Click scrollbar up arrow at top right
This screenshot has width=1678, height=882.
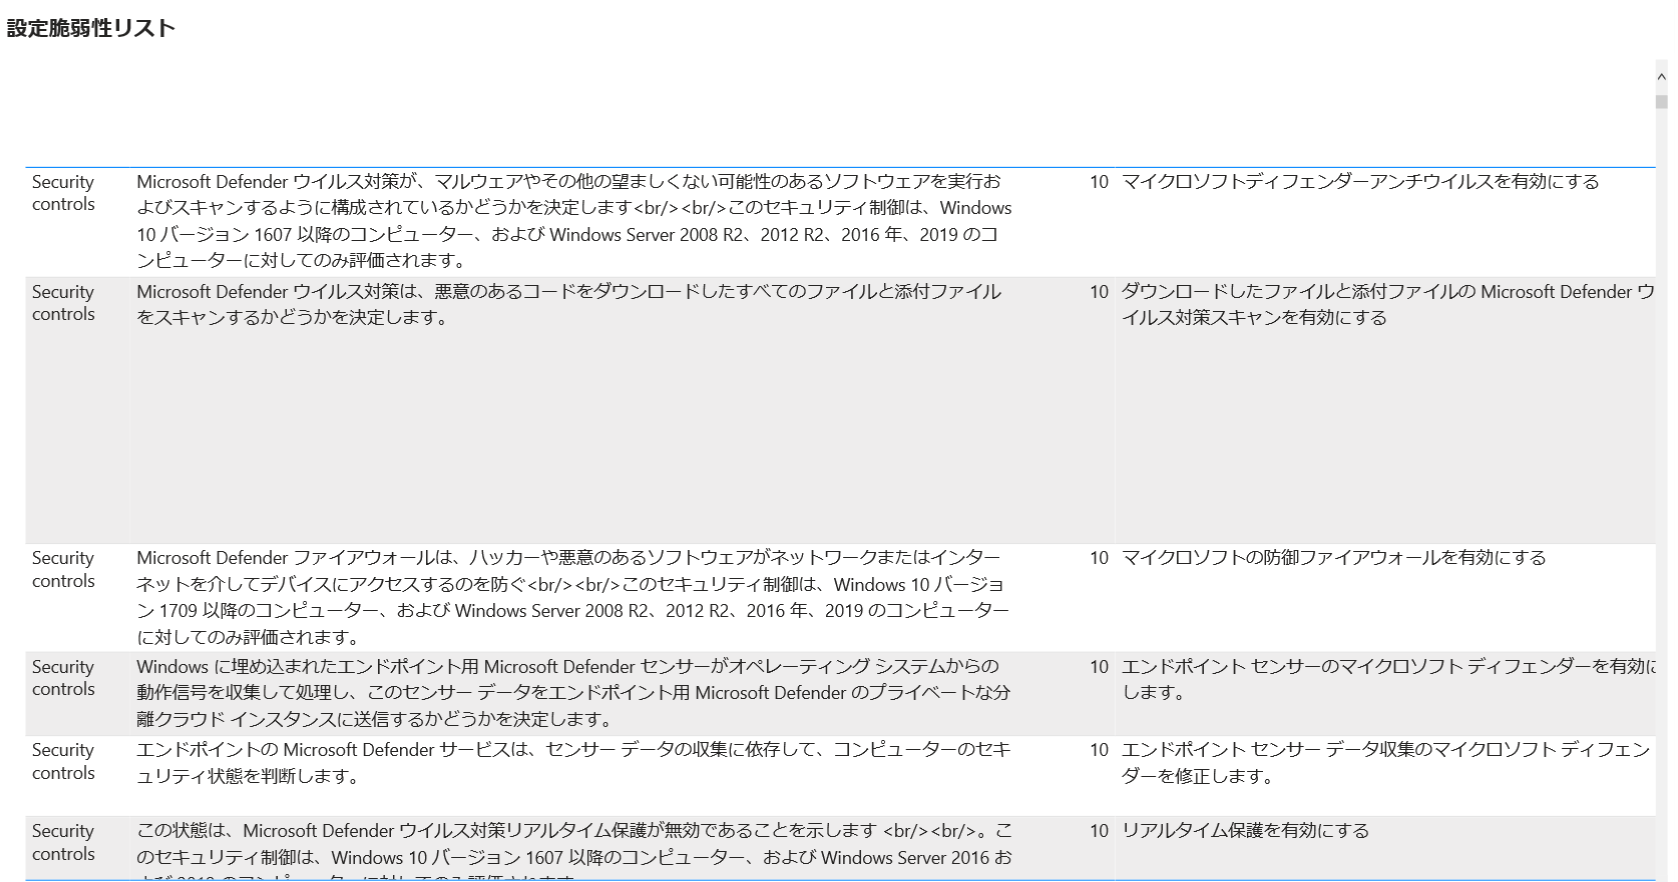[1661, 76]
